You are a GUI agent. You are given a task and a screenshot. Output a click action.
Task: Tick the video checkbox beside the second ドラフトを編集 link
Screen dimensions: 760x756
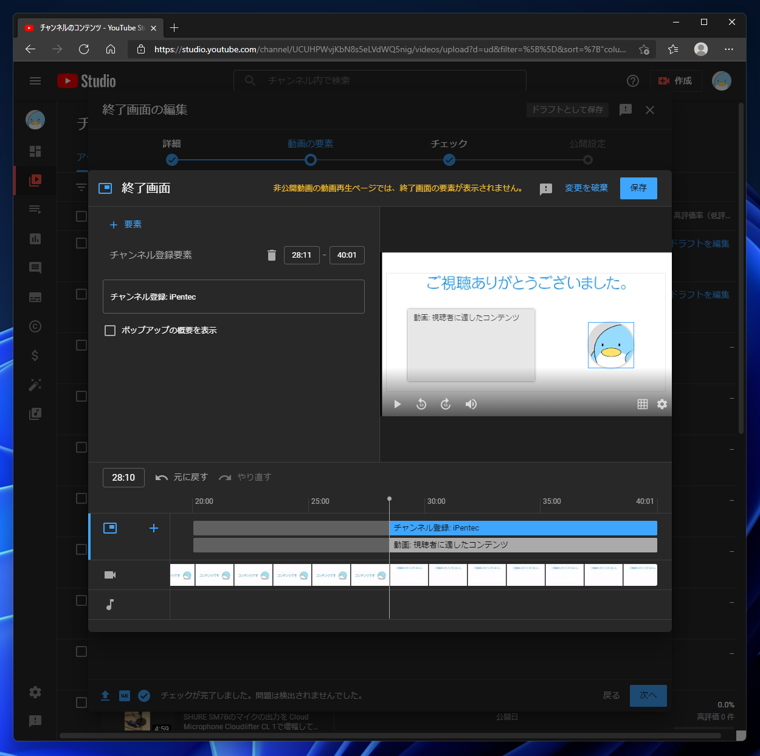click(81, 294)
